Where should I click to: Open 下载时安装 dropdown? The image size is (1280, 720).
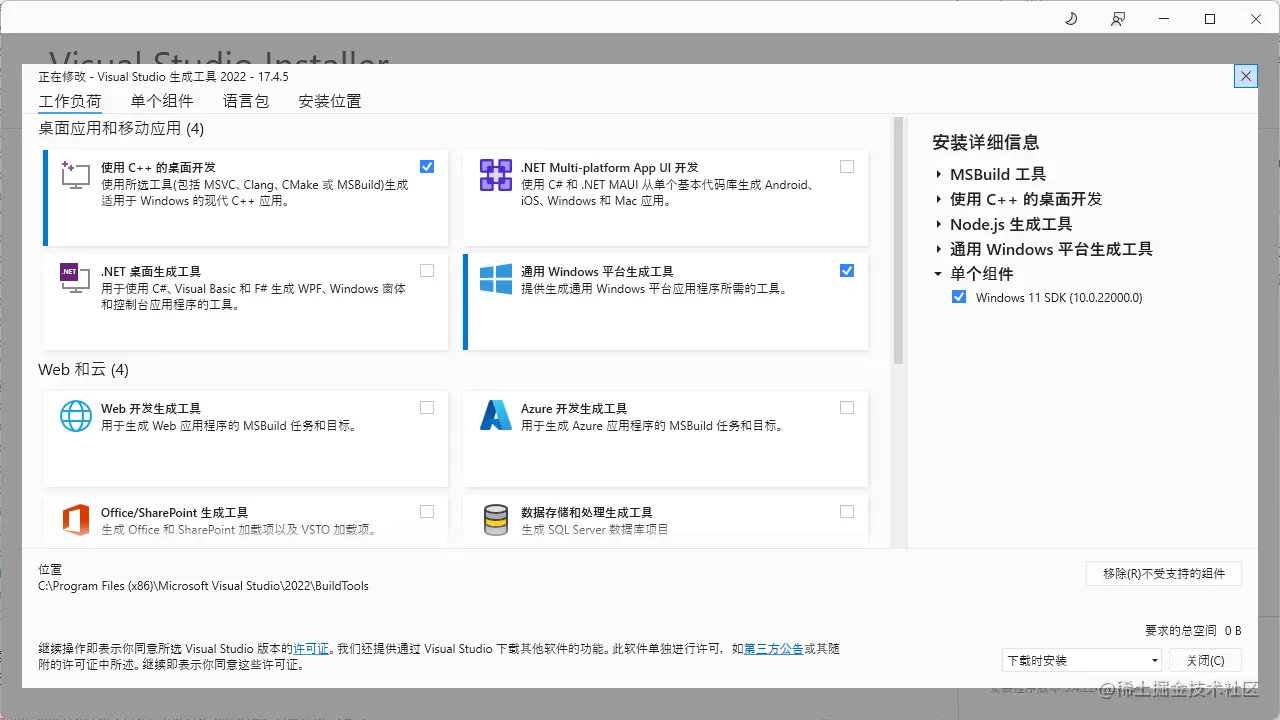point(1082,660)
